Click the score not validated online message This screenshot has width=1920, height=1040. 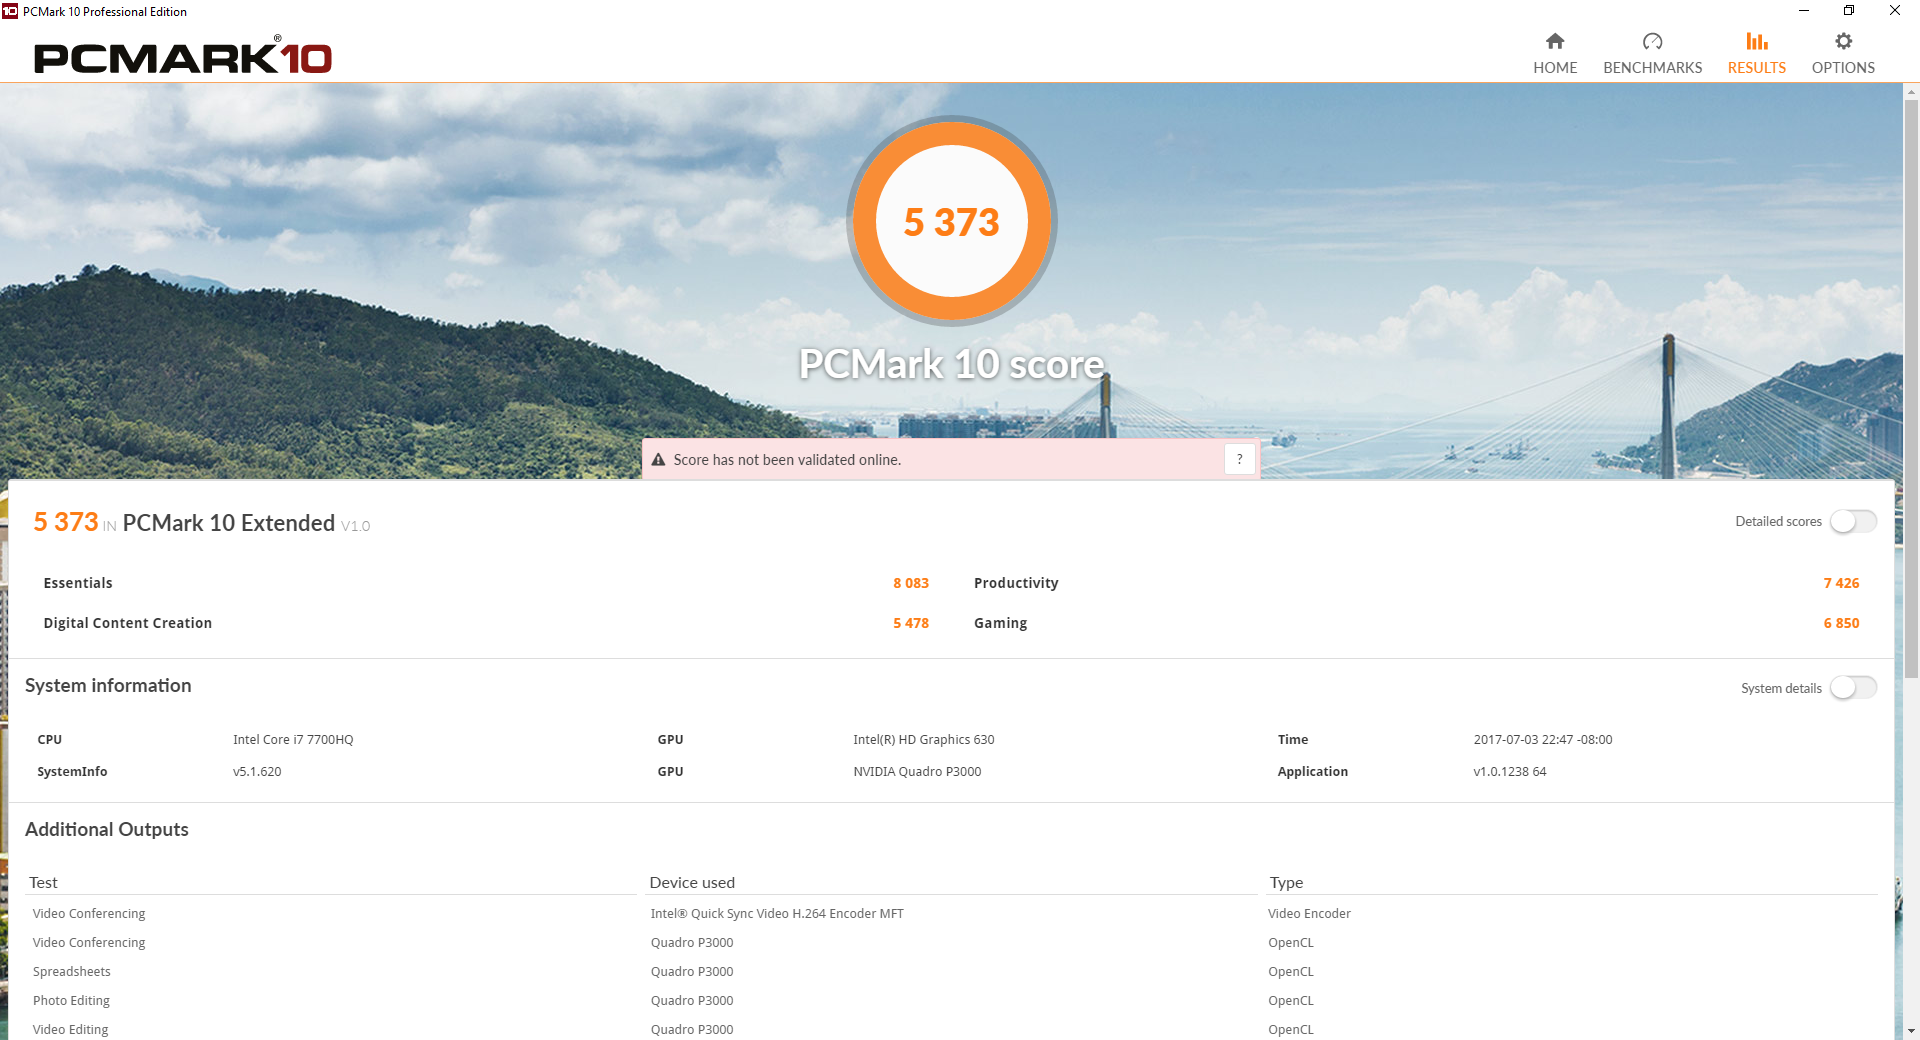pos(787,460)
